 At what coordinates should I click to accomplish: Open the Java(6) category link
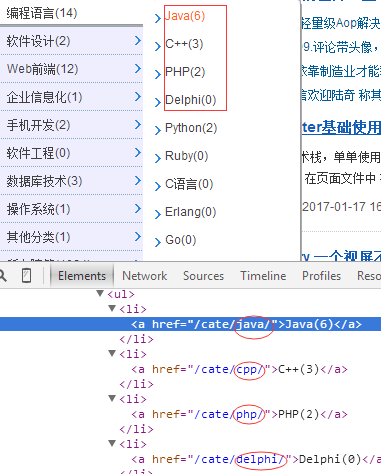(185, 16)
